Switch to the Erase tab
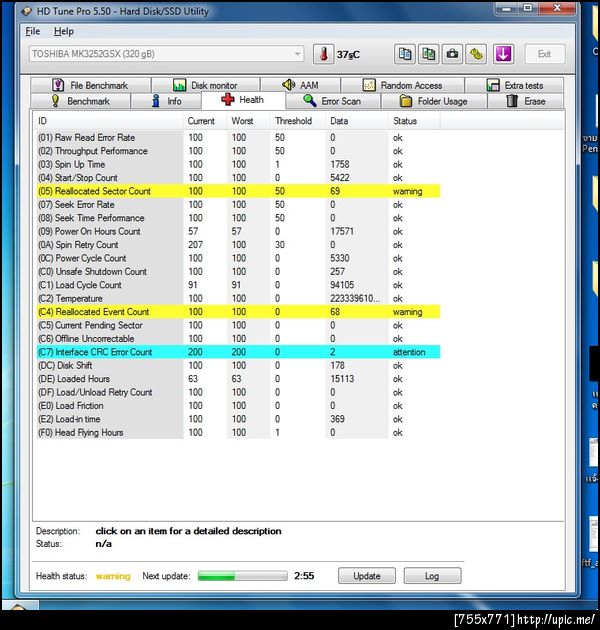 click(526, 101)
